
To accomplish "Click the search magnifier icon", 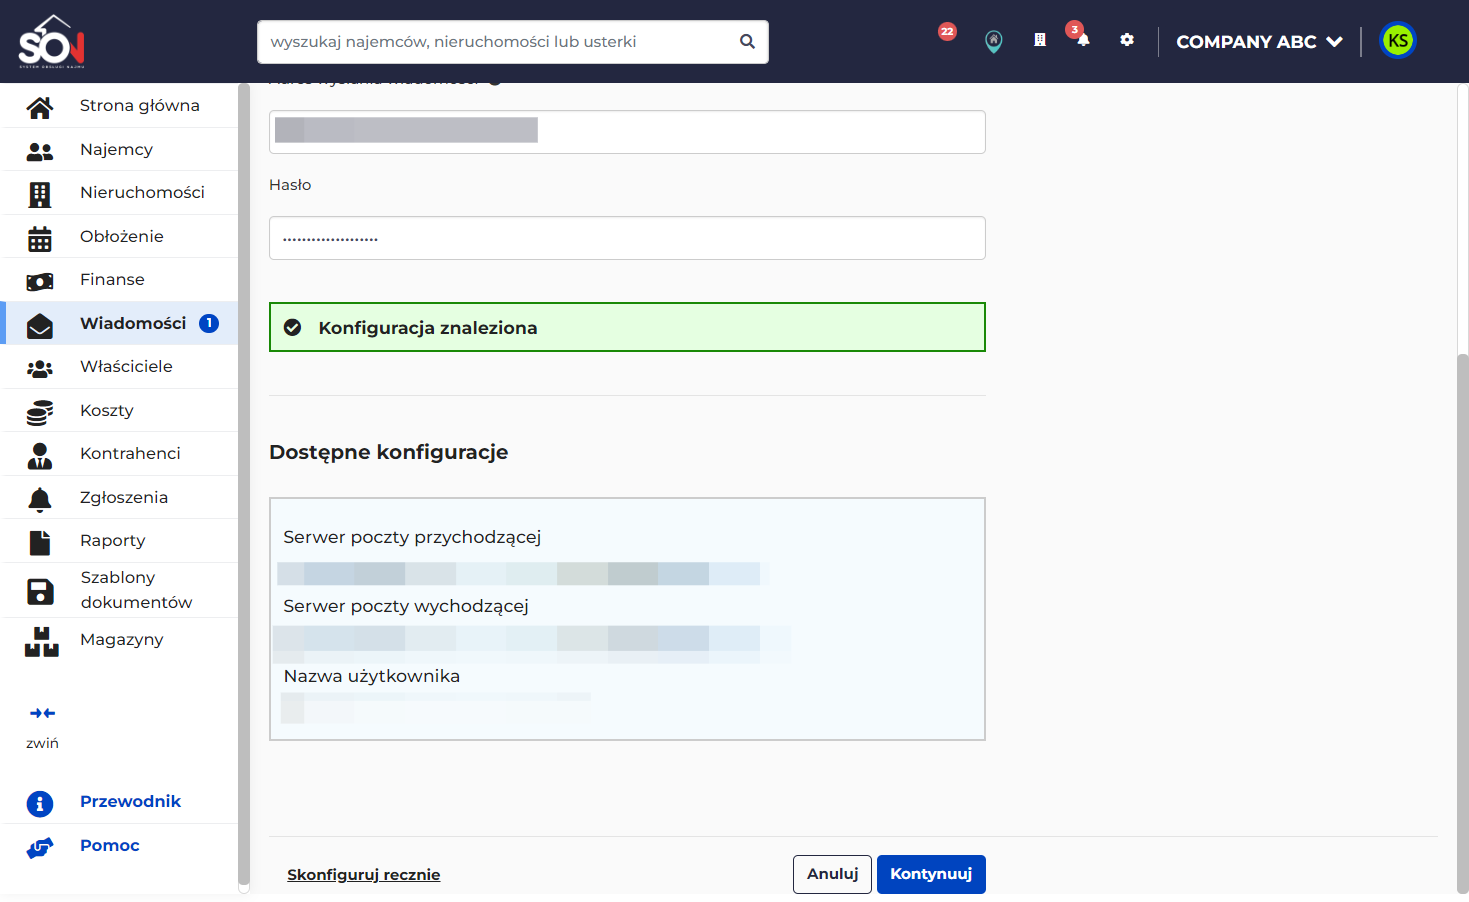I will click(x=747, y=41).
